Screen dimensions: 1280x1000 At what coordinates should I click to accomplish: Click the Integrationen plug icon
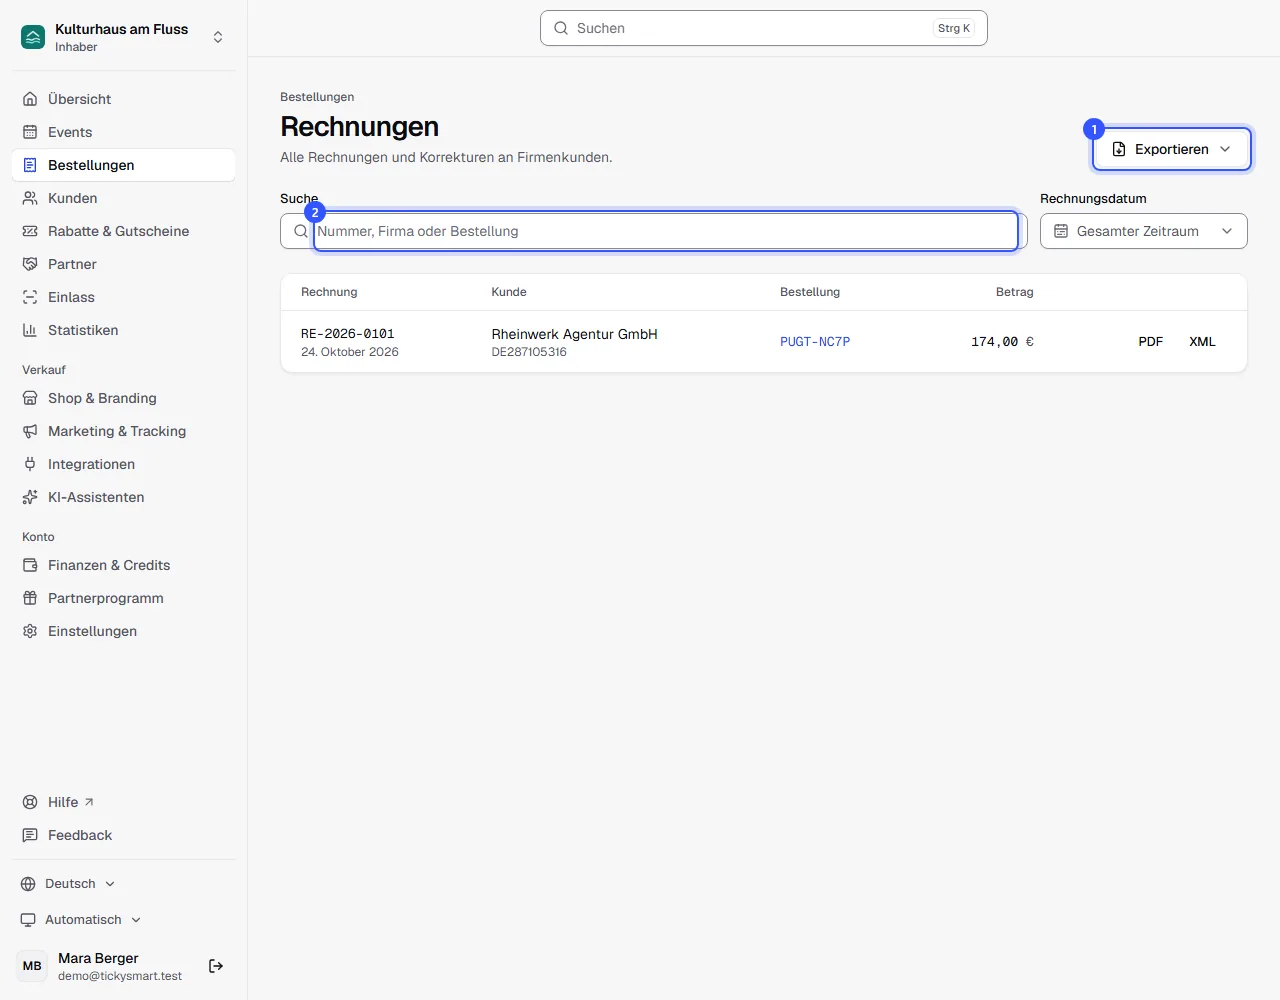(x=30, y=464)
